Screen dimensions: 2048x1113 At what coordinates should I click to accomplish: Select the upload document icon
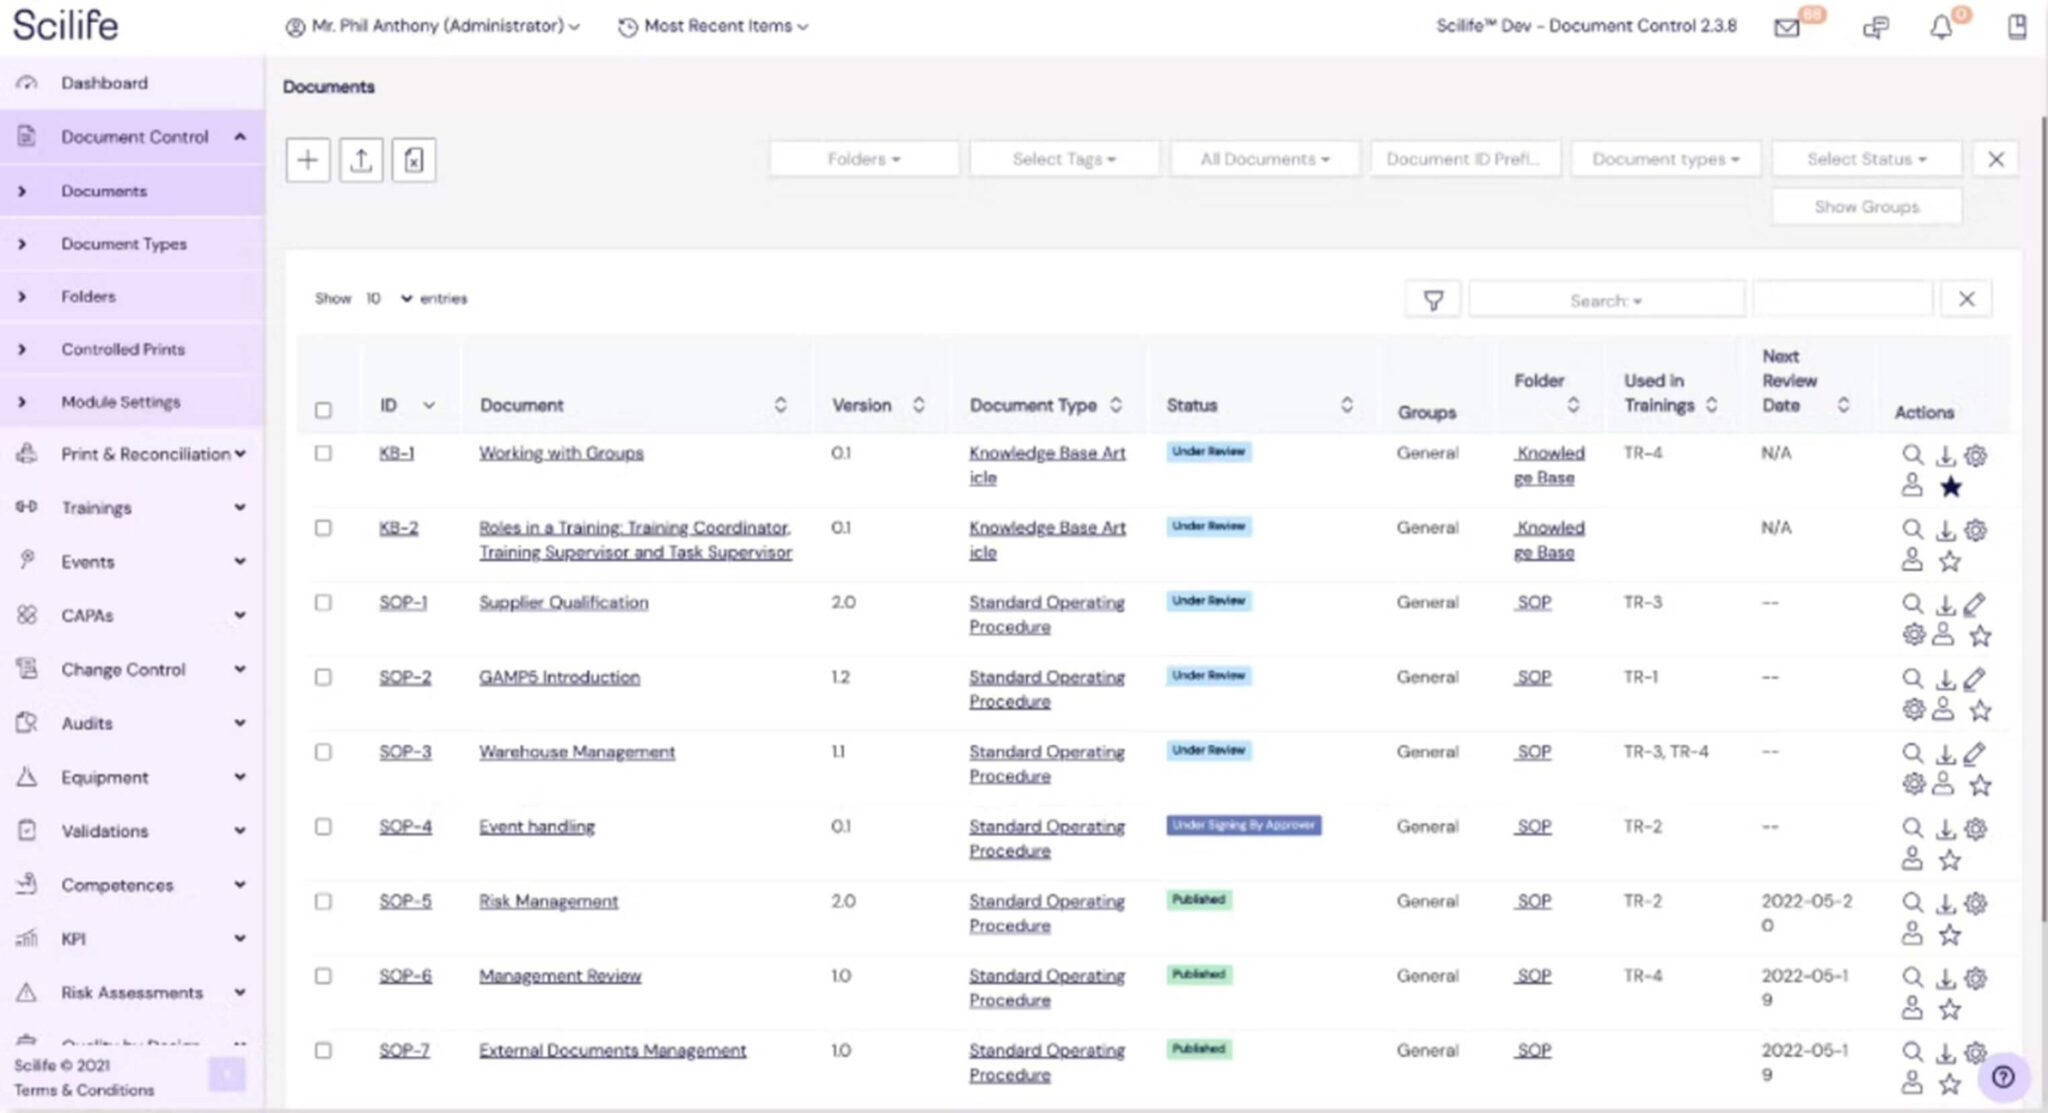tap(362, 159)
